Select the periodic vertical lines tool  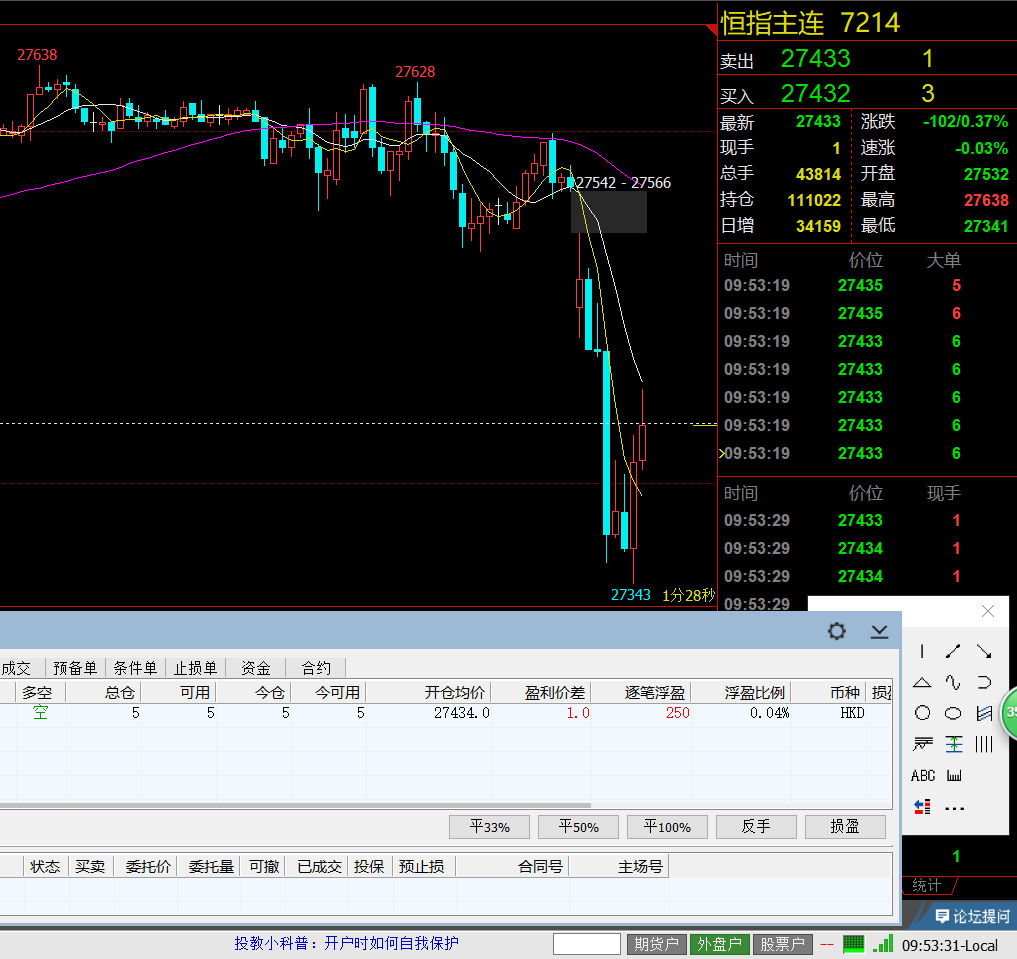point(984,744)
